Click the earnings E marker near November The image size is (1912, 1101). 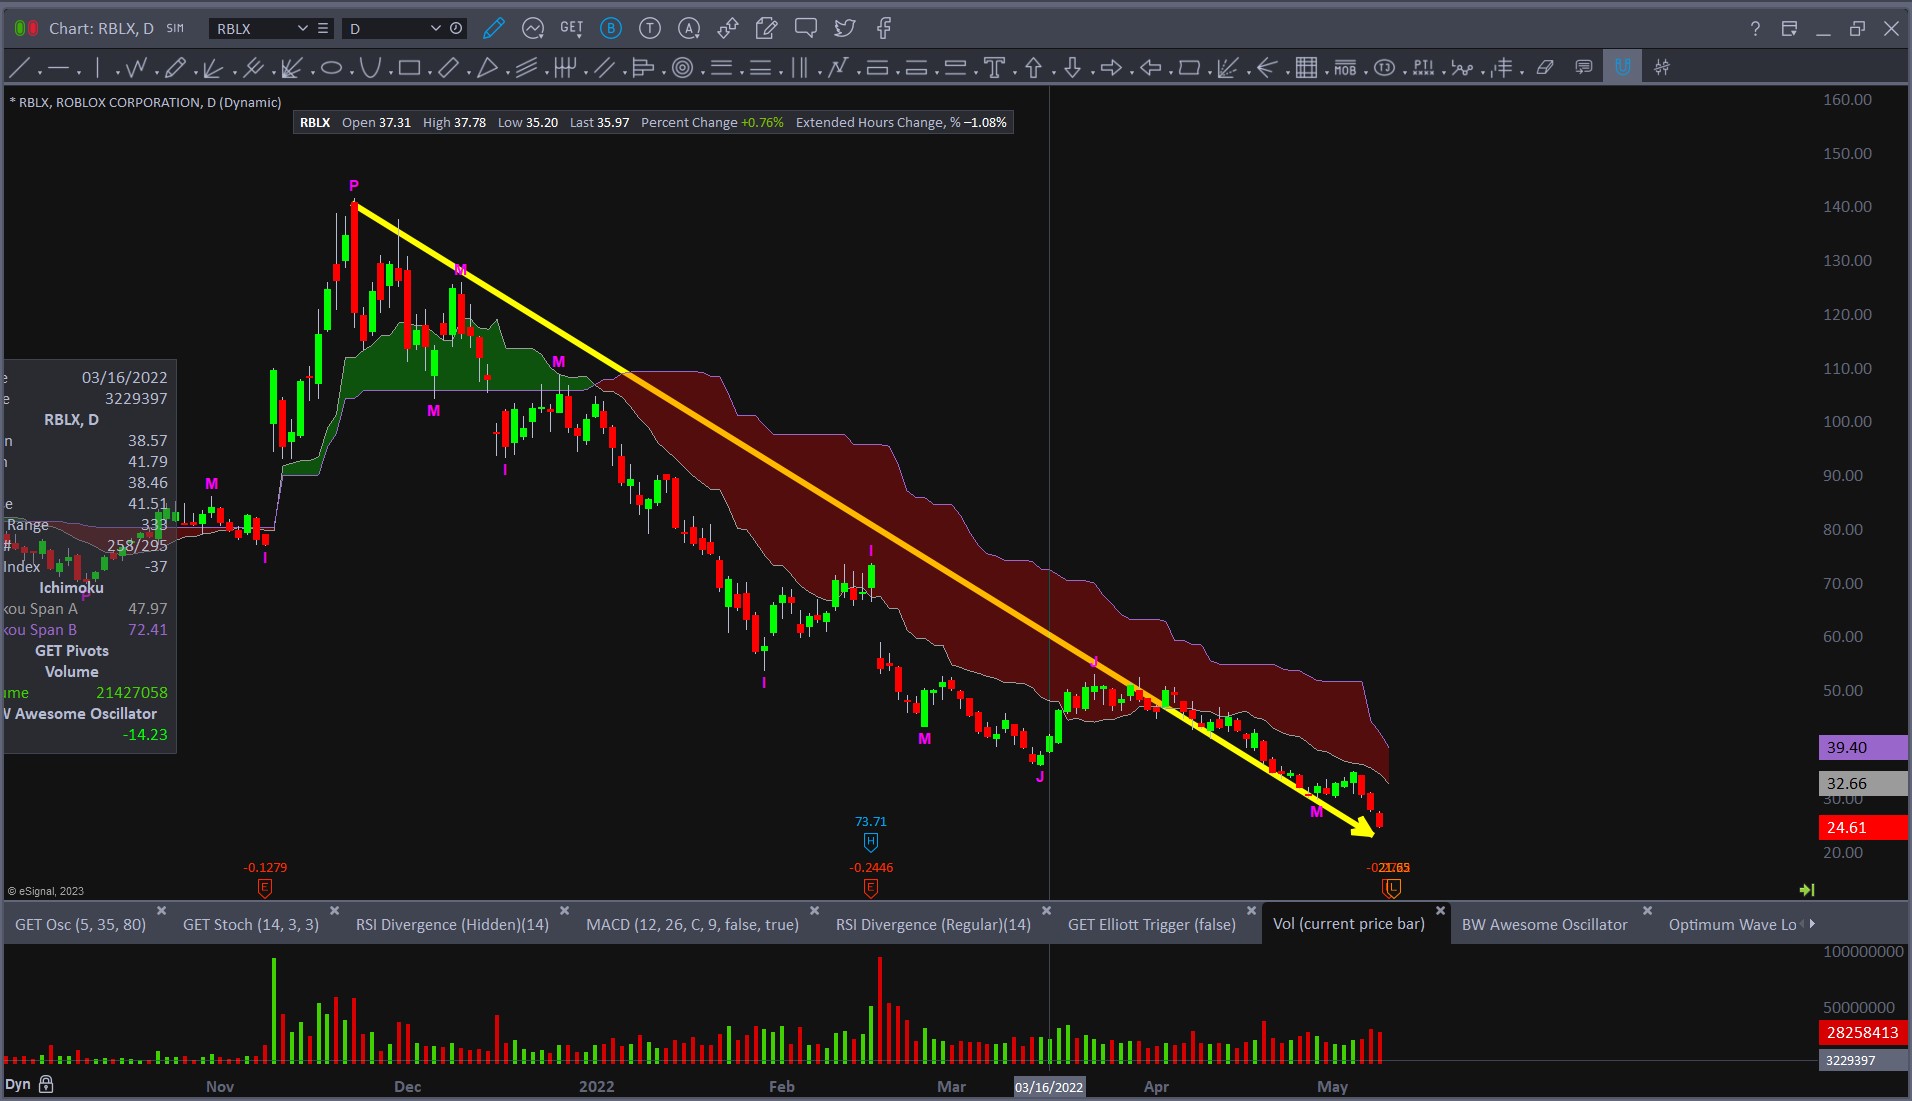click(265, 888)
